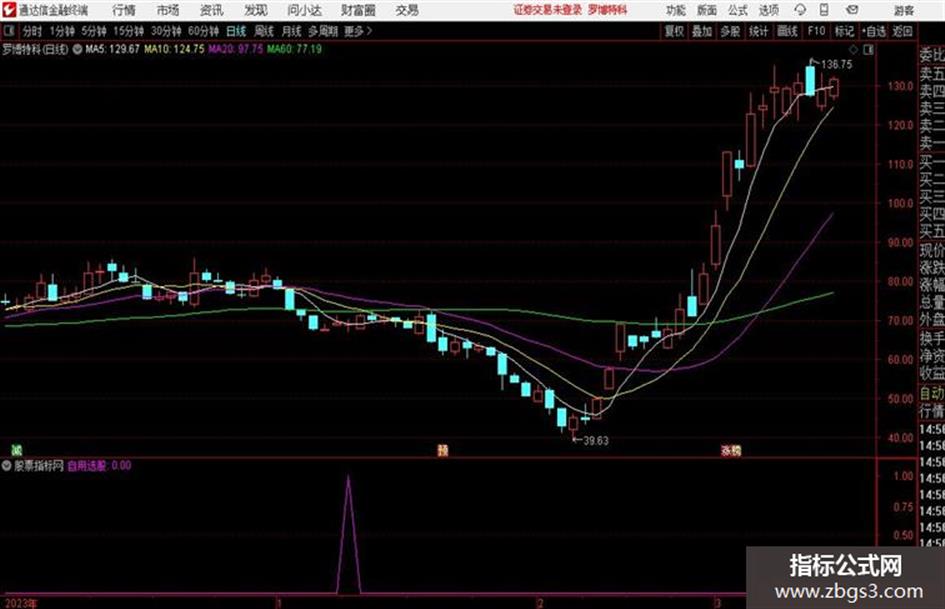Click the 返回 back button
This screenshot has width=945, height=609.
click(x=902, y=31)
